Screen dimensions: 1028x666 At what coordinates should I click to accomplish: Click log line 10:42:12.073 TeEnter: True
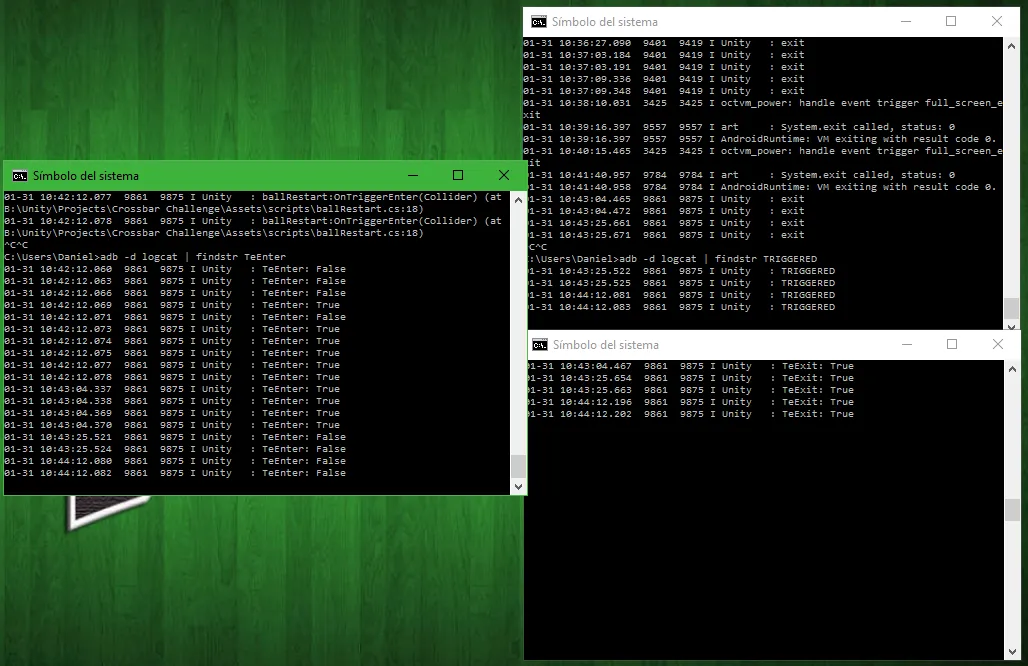172,329
